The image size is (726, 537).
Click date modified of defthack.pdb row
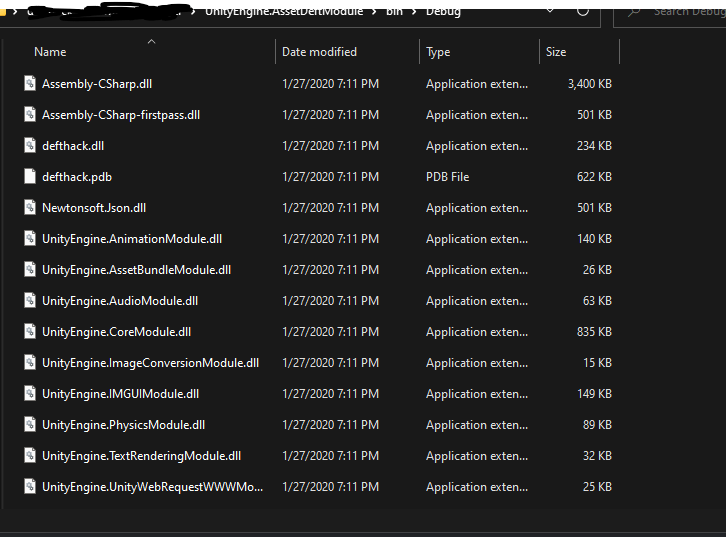click(x=331, y=177)
